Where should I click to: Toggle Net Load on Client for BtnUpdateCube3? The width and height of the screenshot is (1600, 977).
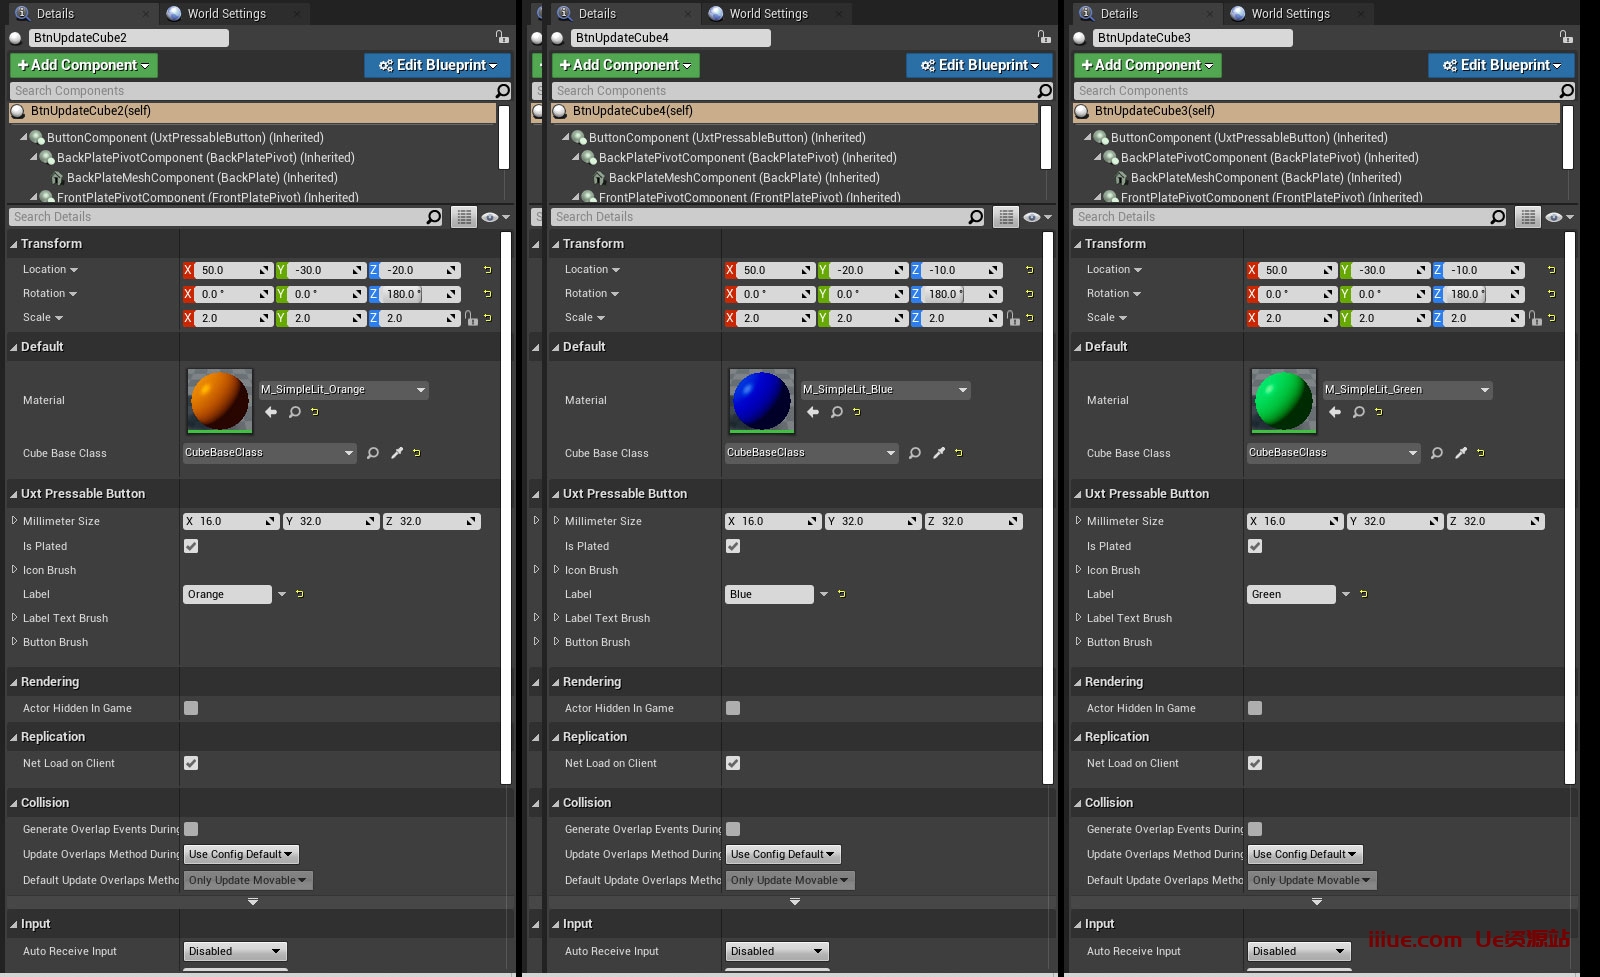point(1255,763)
